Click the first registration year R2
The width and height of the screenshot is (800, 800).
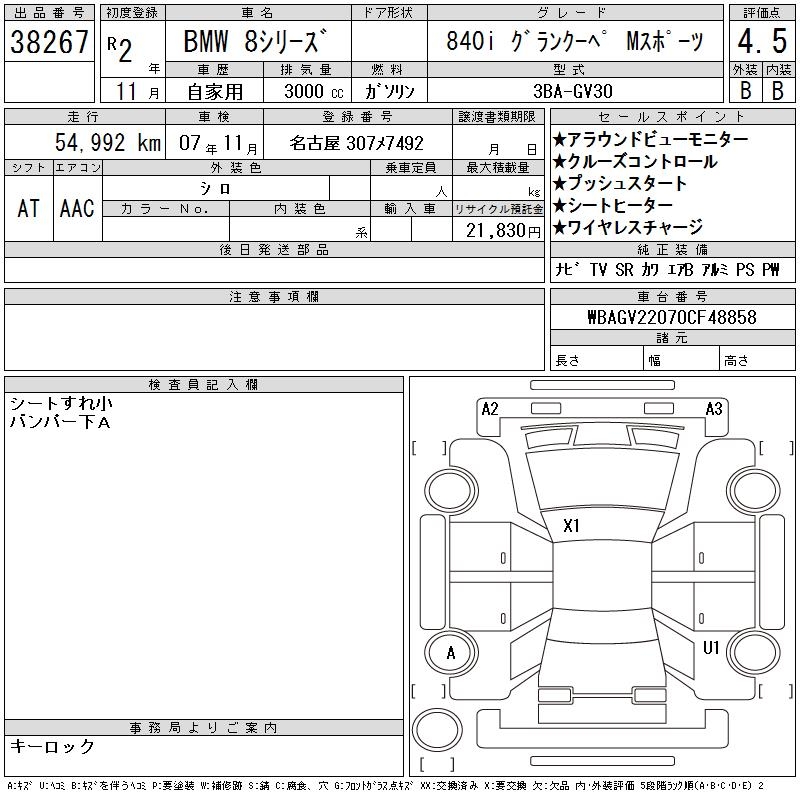[119, 49]
